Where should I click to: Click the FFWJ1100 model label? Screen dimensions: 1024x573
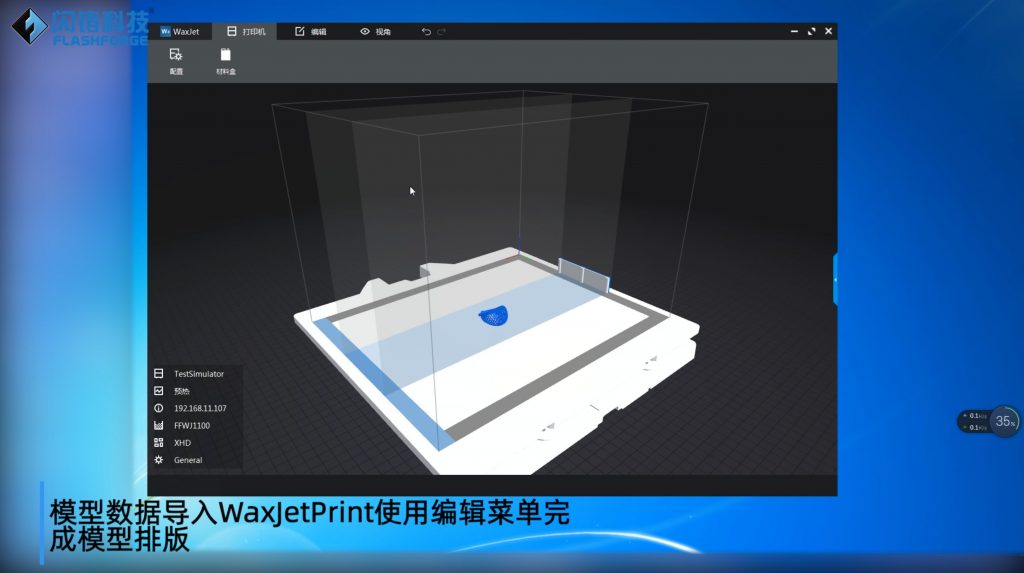pos(192,425)
